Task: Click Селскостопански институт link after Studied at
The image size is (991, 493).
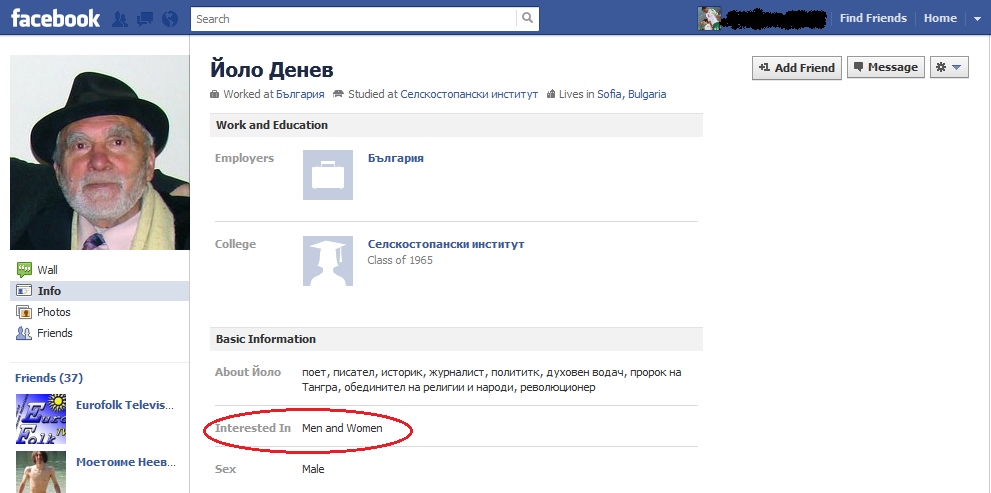Action: coord(469,94)
